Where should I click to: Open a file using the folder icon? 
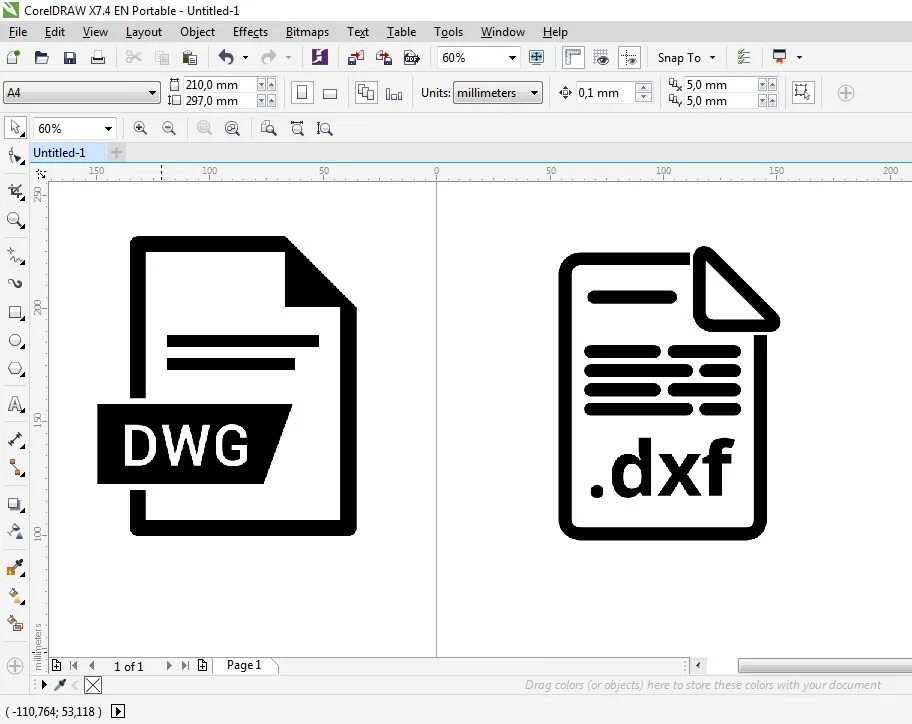click(x=41, y=57)
